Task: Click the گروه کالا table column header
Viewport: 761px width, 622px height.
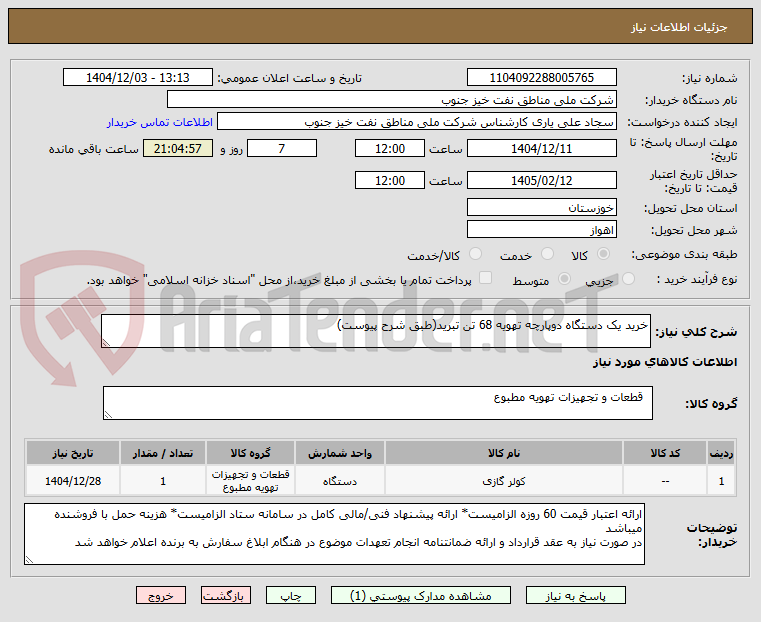Action: point(250,453)
